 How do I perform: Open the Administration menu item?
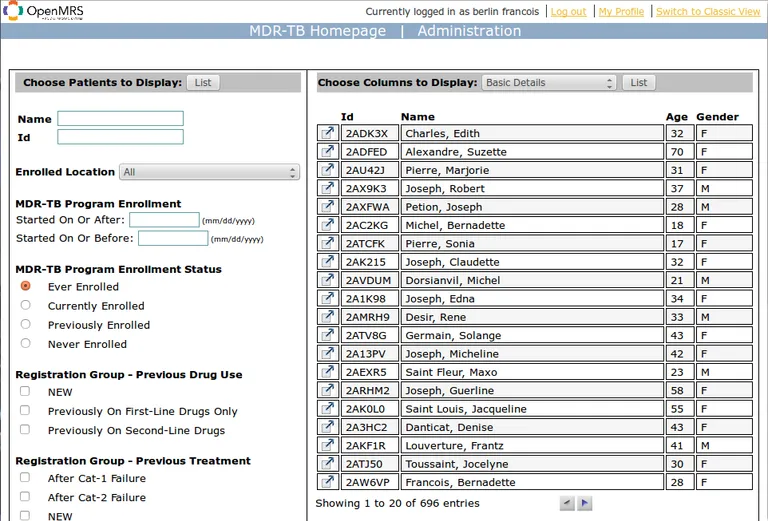click(x=469, y=31)
